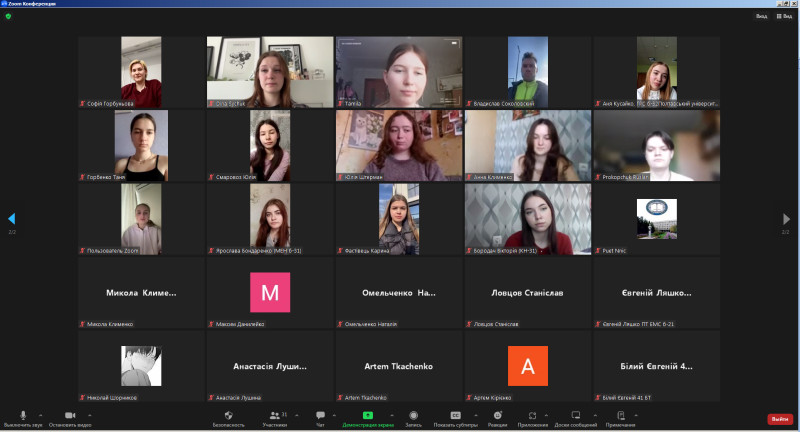Viewport: 800px width, 432px height.
Task: Open the Вид view menu at top right
Action: (x=762, y=16)
